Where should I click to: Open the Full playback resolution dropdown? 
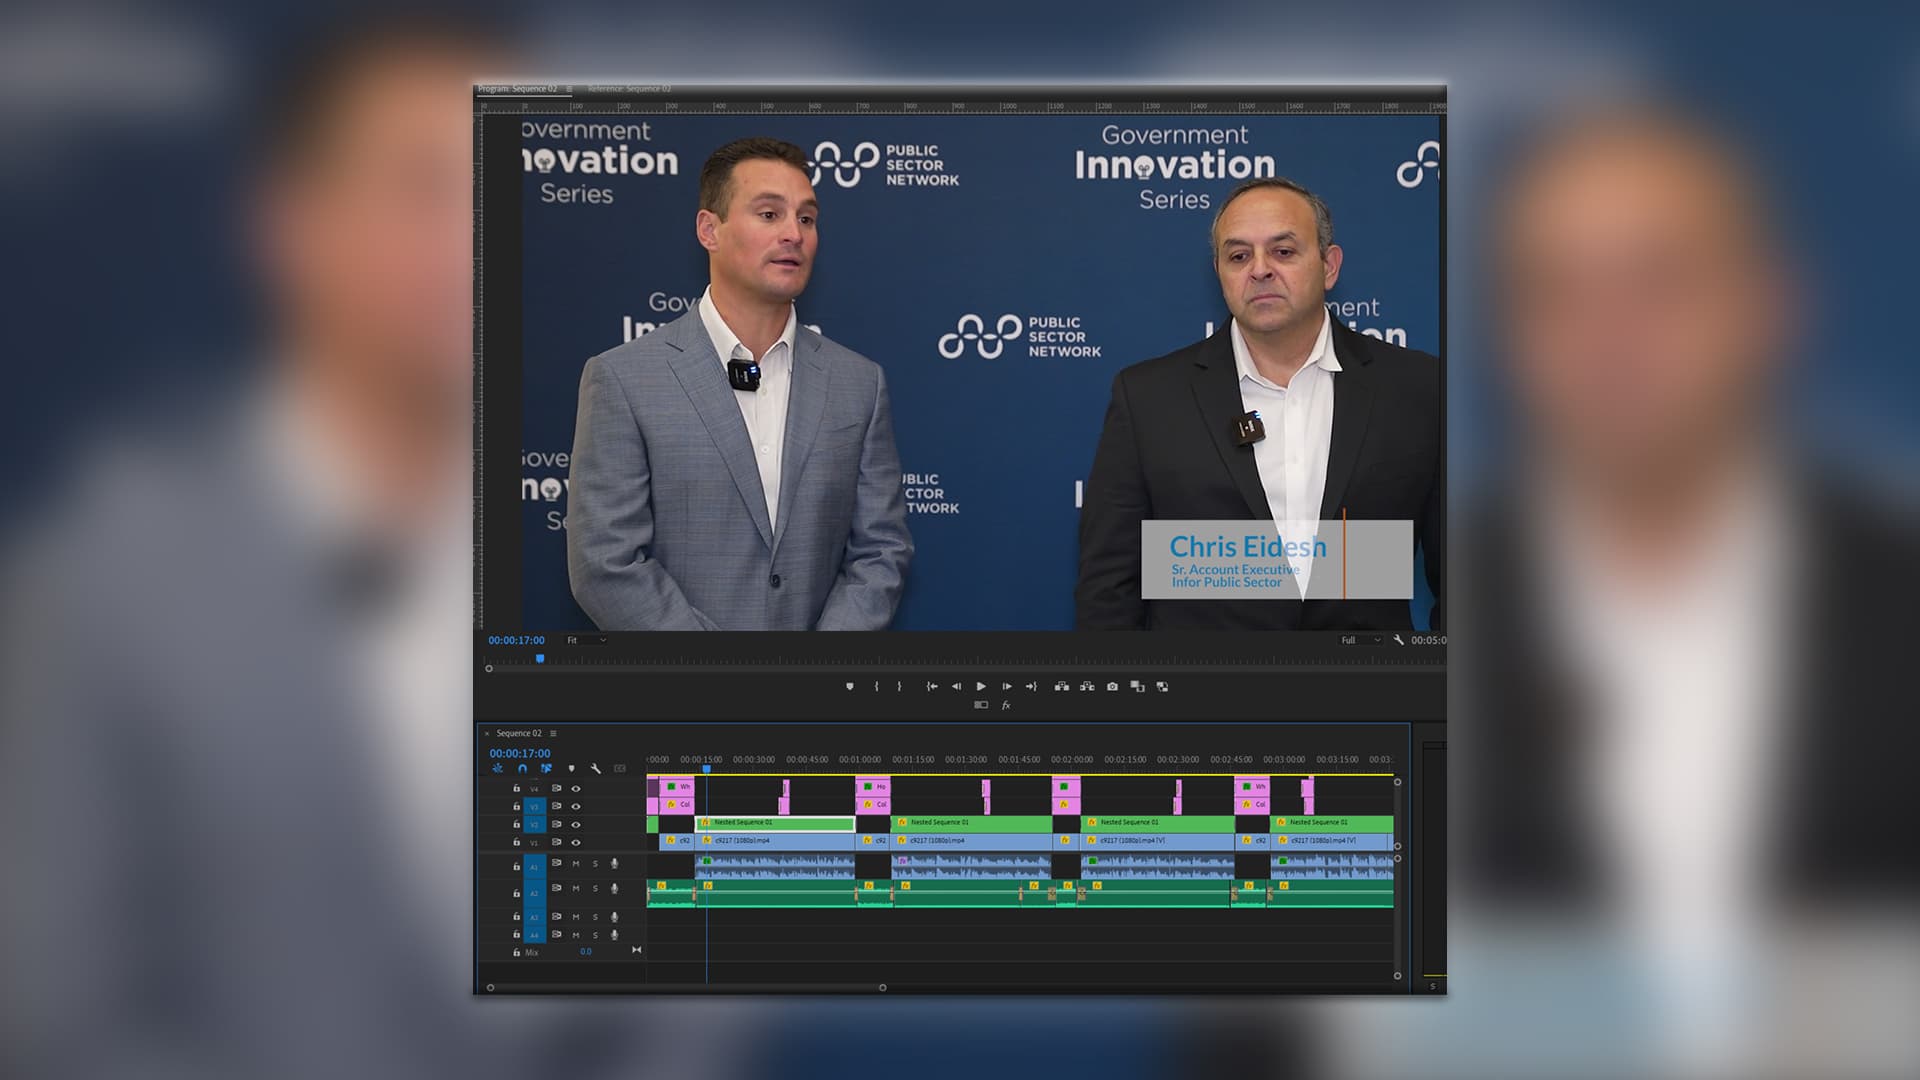pyautogui.click(x=1360, y=640)
